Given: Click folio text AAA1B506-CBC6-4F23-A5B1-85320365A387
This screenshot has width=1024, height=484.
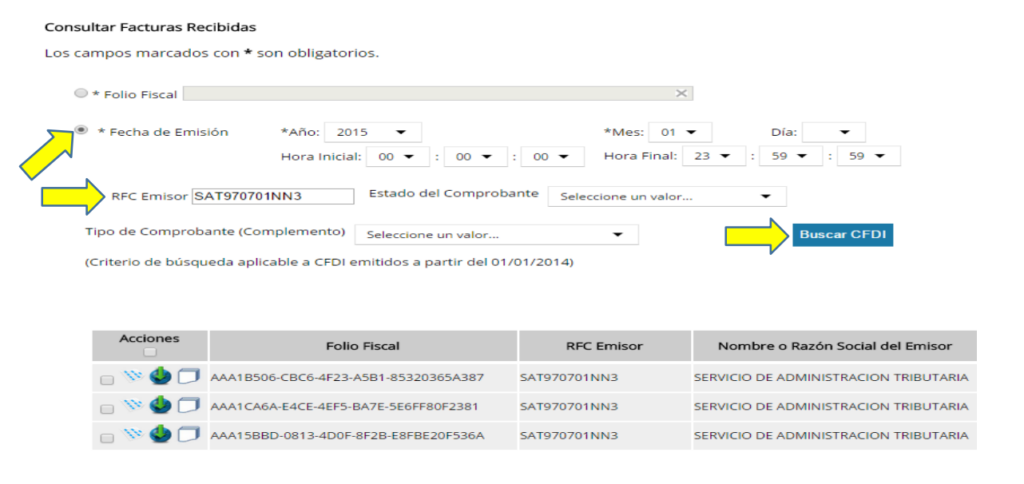Looking at the screenshot, I should [x=347, y=377].
